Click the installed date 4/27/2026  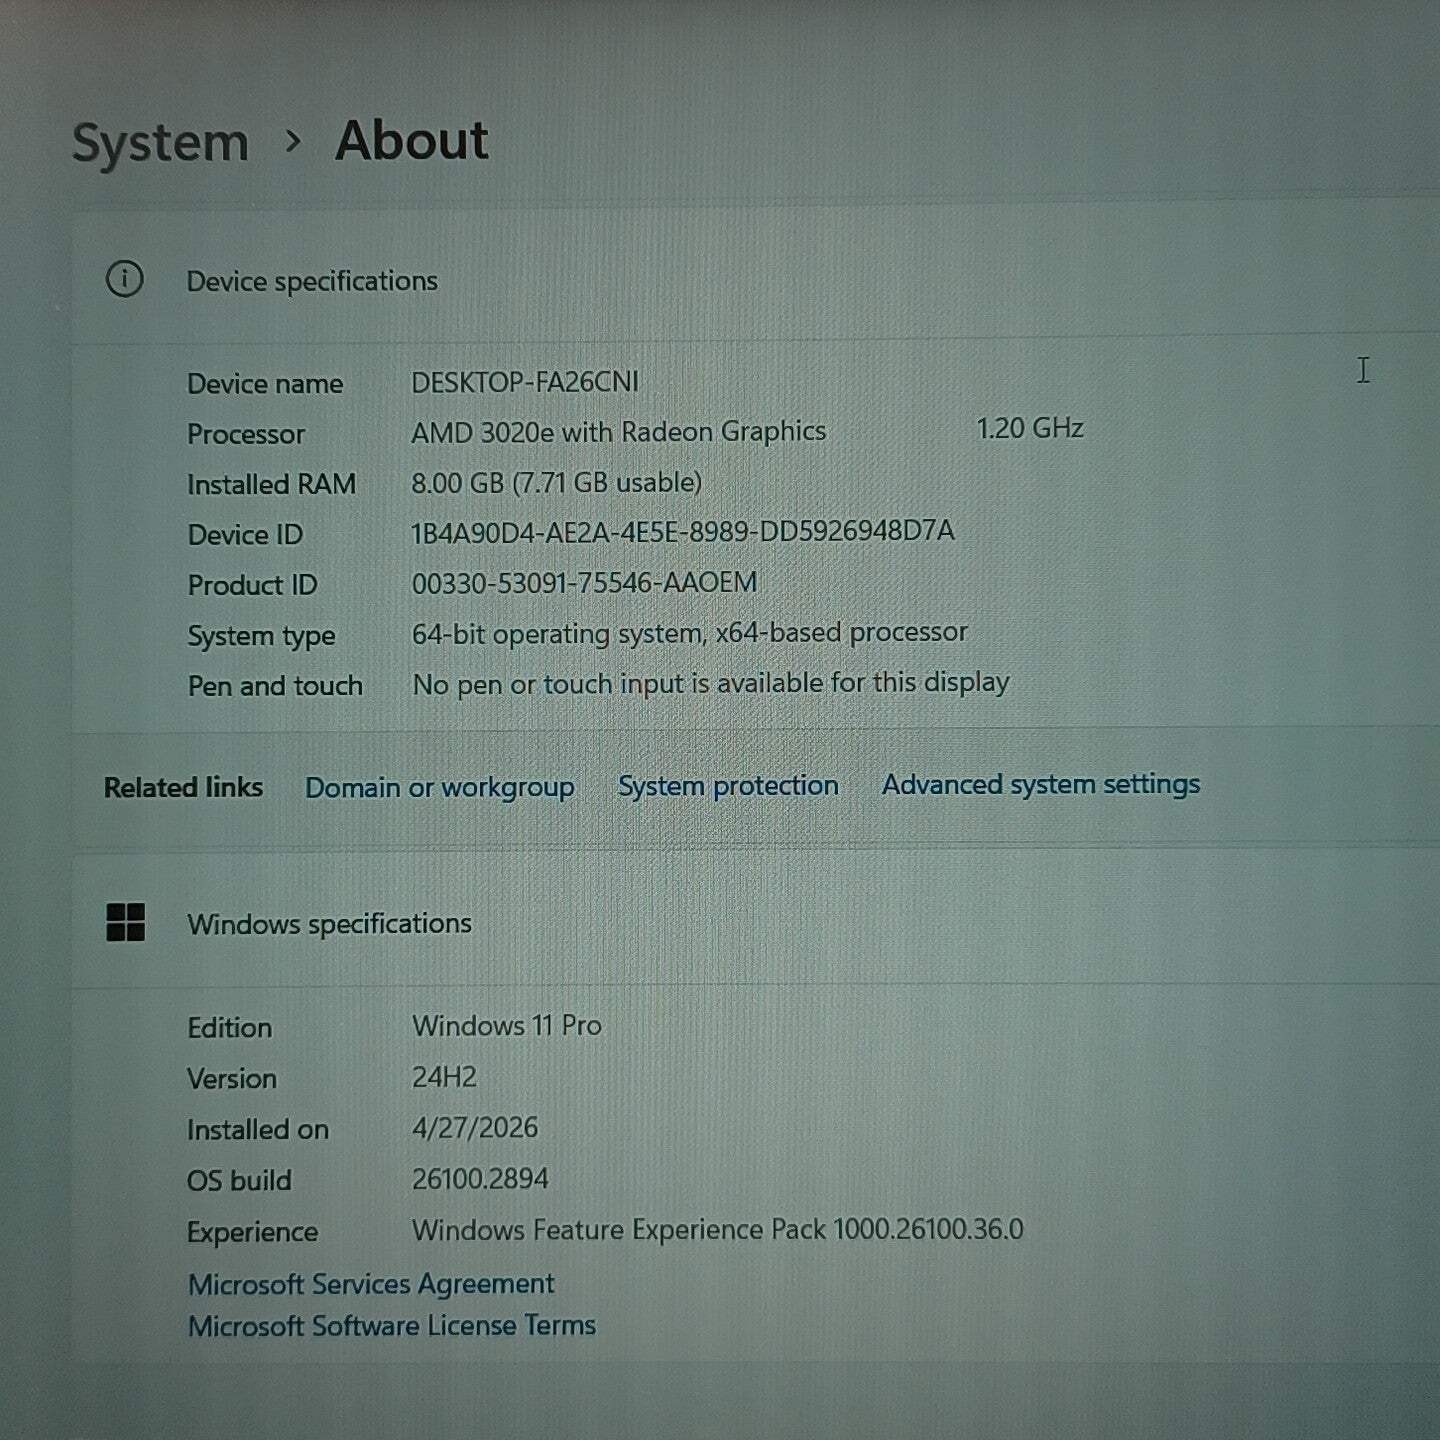tap(475, 1128)
